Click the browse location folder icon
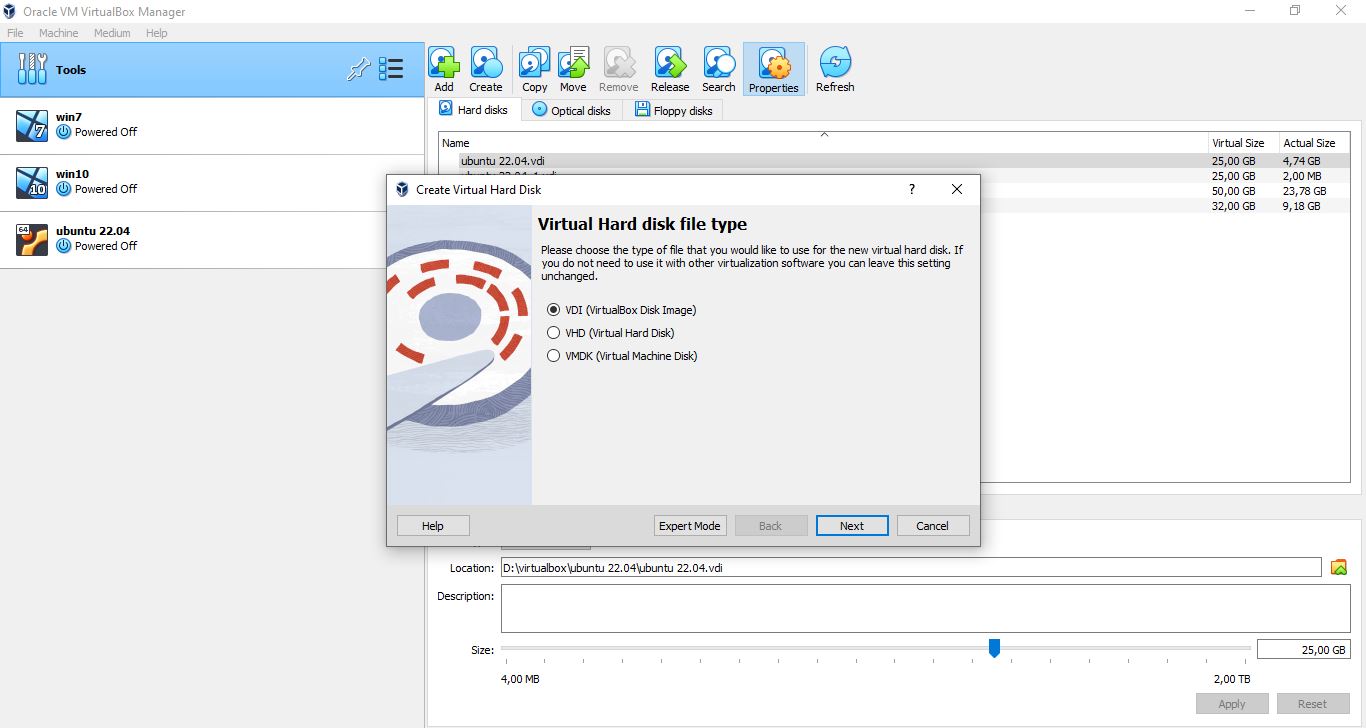Screen dimensions: 1366x728 coord(1339,567)
